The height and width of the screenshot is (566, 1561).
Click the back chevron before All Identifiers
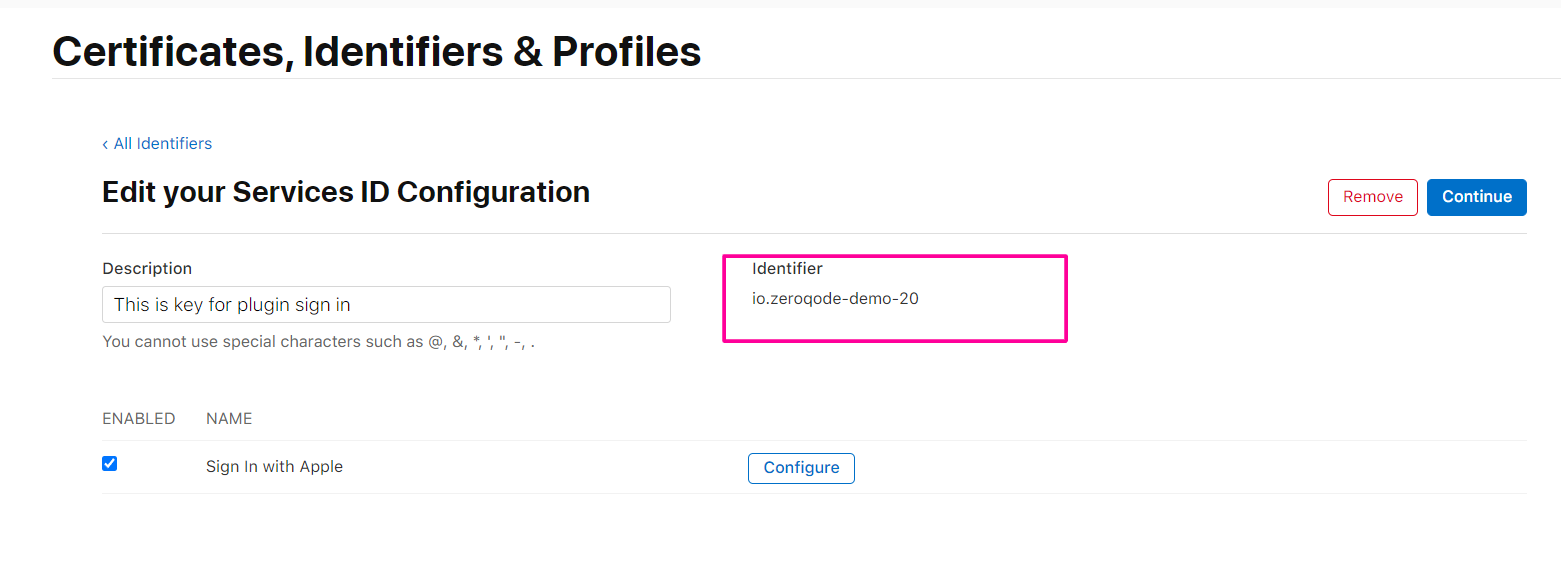coord(105,145)
